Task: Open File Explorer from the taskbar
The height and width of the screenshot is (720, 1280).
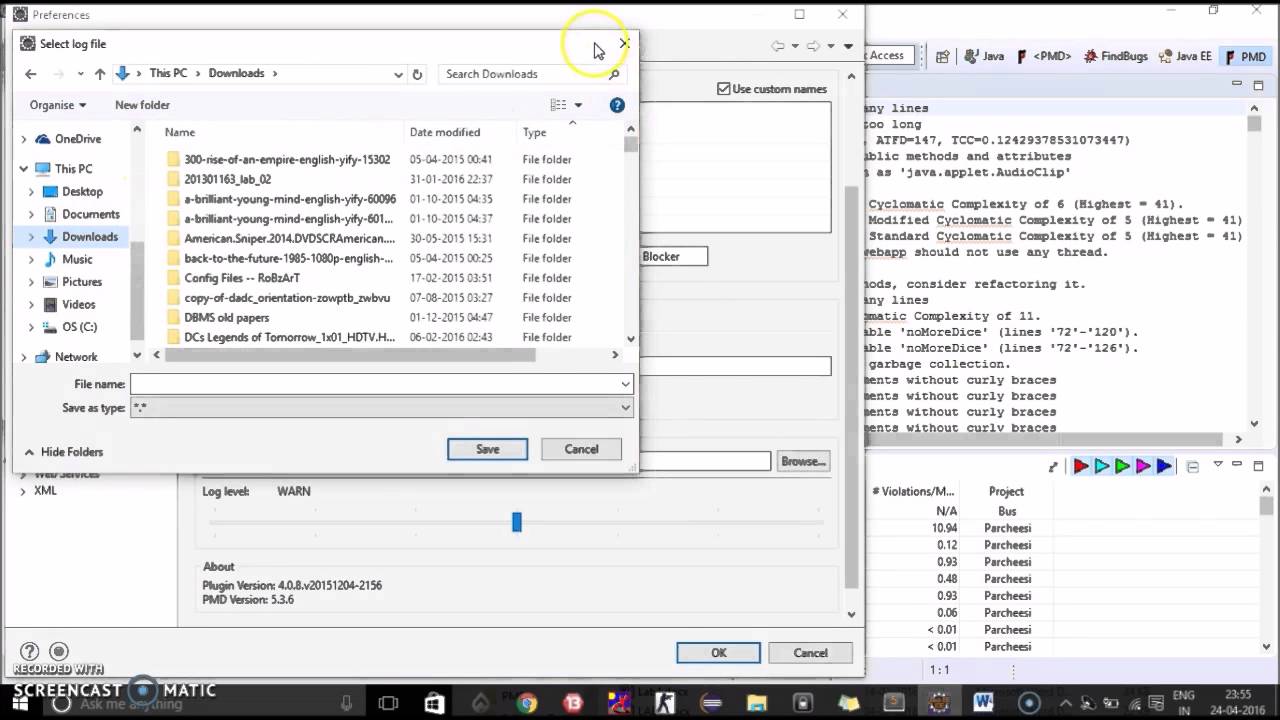Action: (757, 703)
